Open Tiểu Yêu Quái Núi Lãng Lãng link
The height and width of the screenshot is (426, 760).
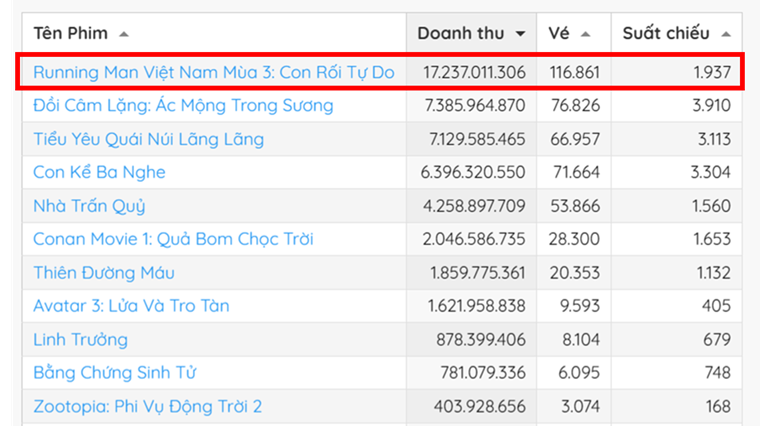click(x=148, y=139)
